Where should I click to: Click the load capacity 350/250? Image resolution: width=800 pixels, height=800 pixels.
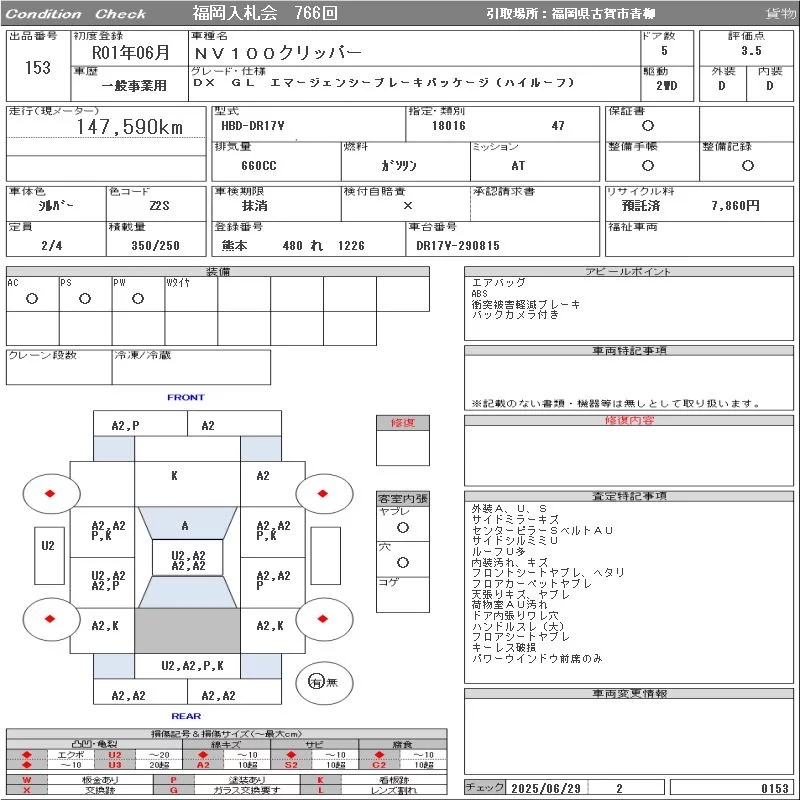[156, 245]
